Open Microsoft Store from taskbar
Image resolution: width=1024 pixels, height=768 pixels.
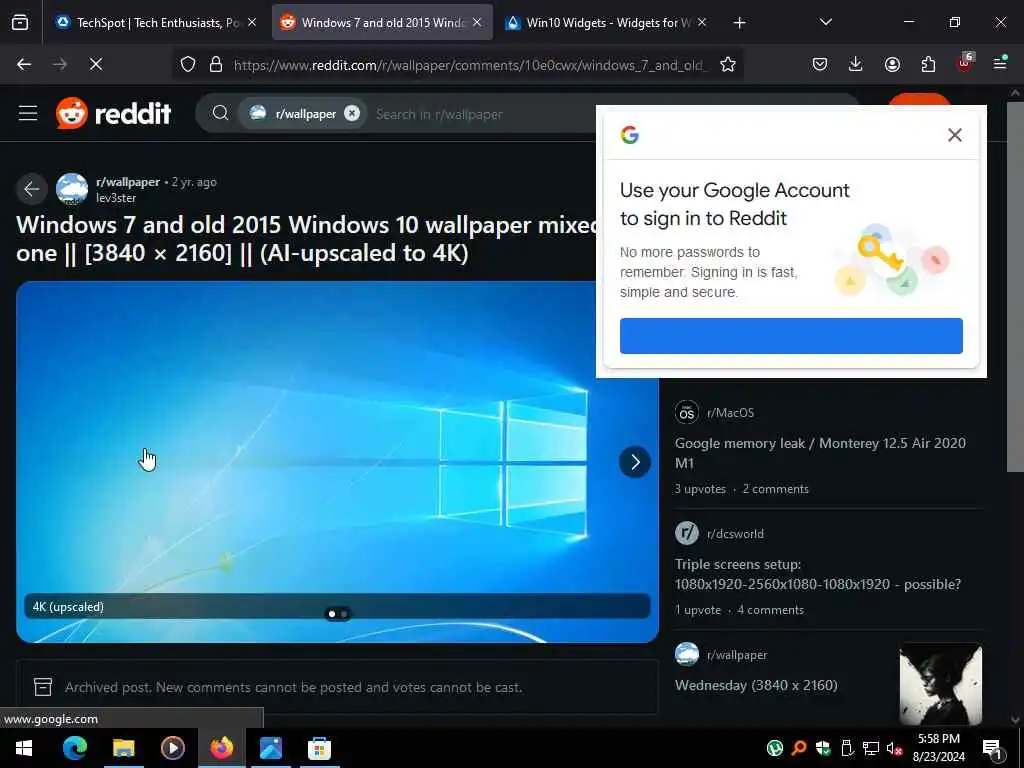319,748
